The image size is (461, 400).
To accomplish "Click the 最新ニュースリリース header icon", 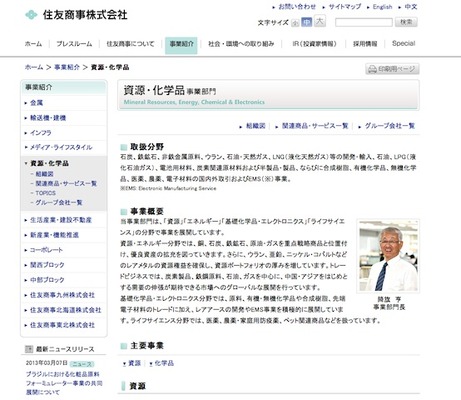I will 29,349.
